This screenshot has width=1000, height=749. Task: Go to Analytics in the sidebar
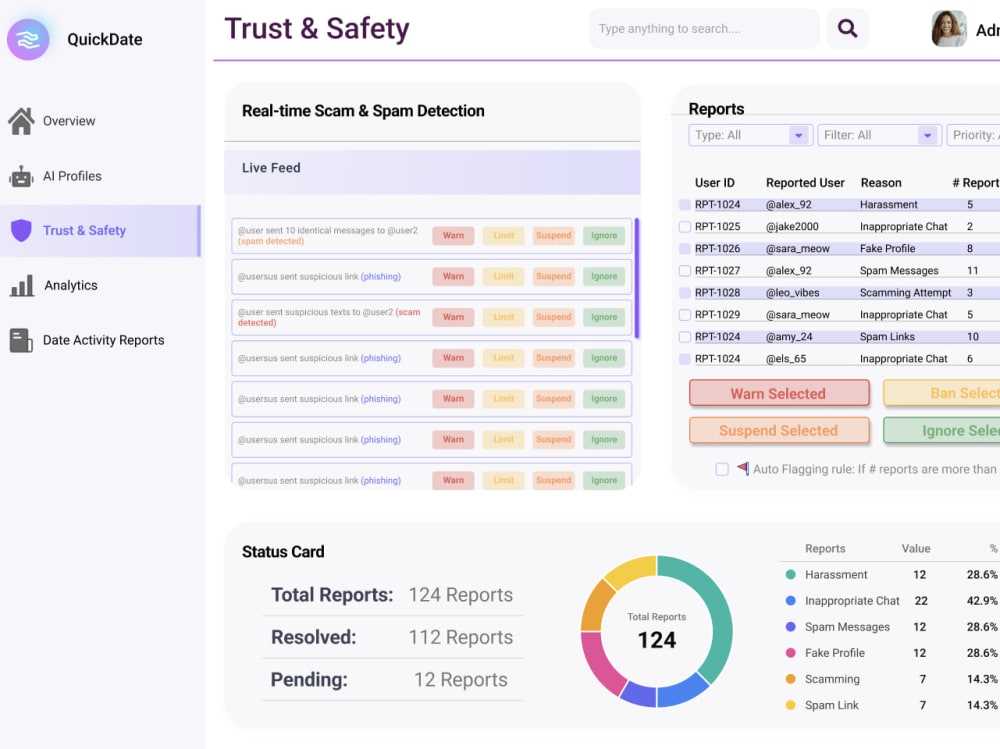pos(71,285)
